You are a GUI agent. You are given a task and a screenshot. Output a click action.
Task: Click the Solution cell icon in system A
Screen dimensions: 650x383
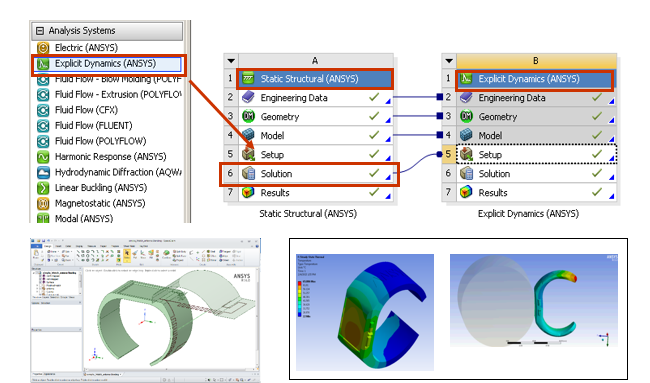tap(248, 173)
